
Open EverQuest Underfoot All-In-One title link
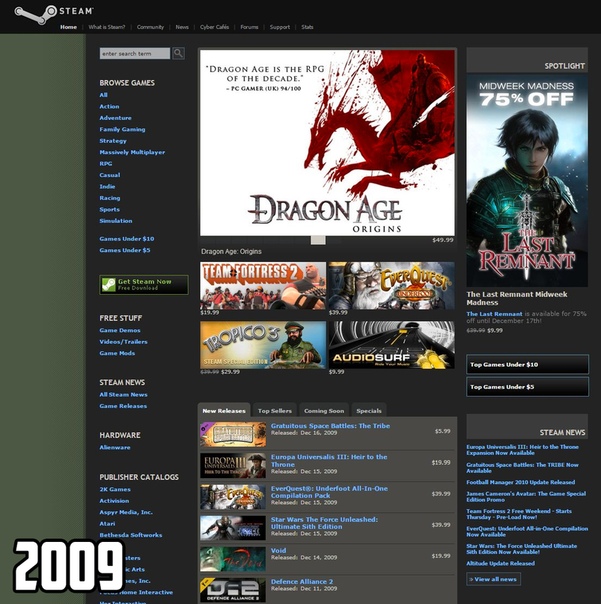click(329, 492)
